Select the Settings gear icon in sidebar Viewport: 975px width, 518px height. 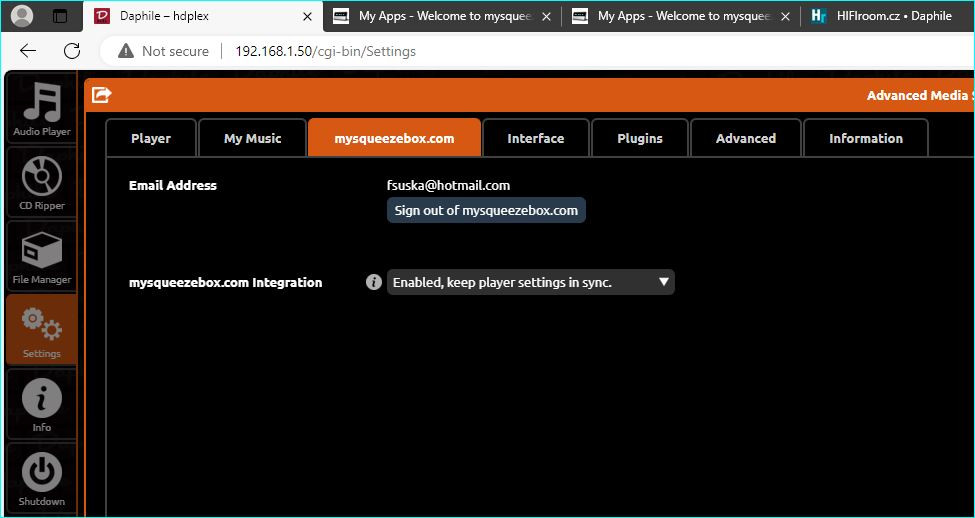(41, 329)
